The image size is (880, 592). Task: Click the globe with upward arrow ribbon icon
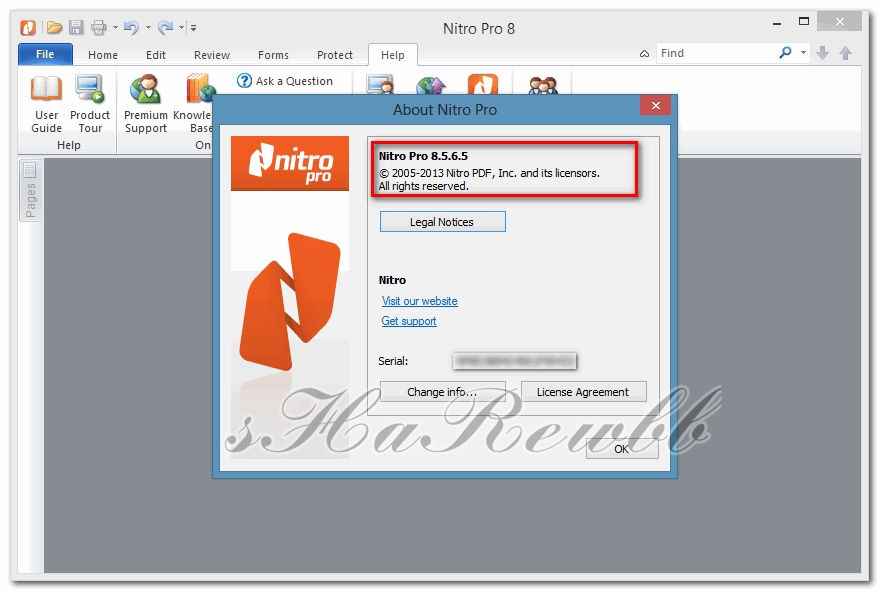click(431, 85)
